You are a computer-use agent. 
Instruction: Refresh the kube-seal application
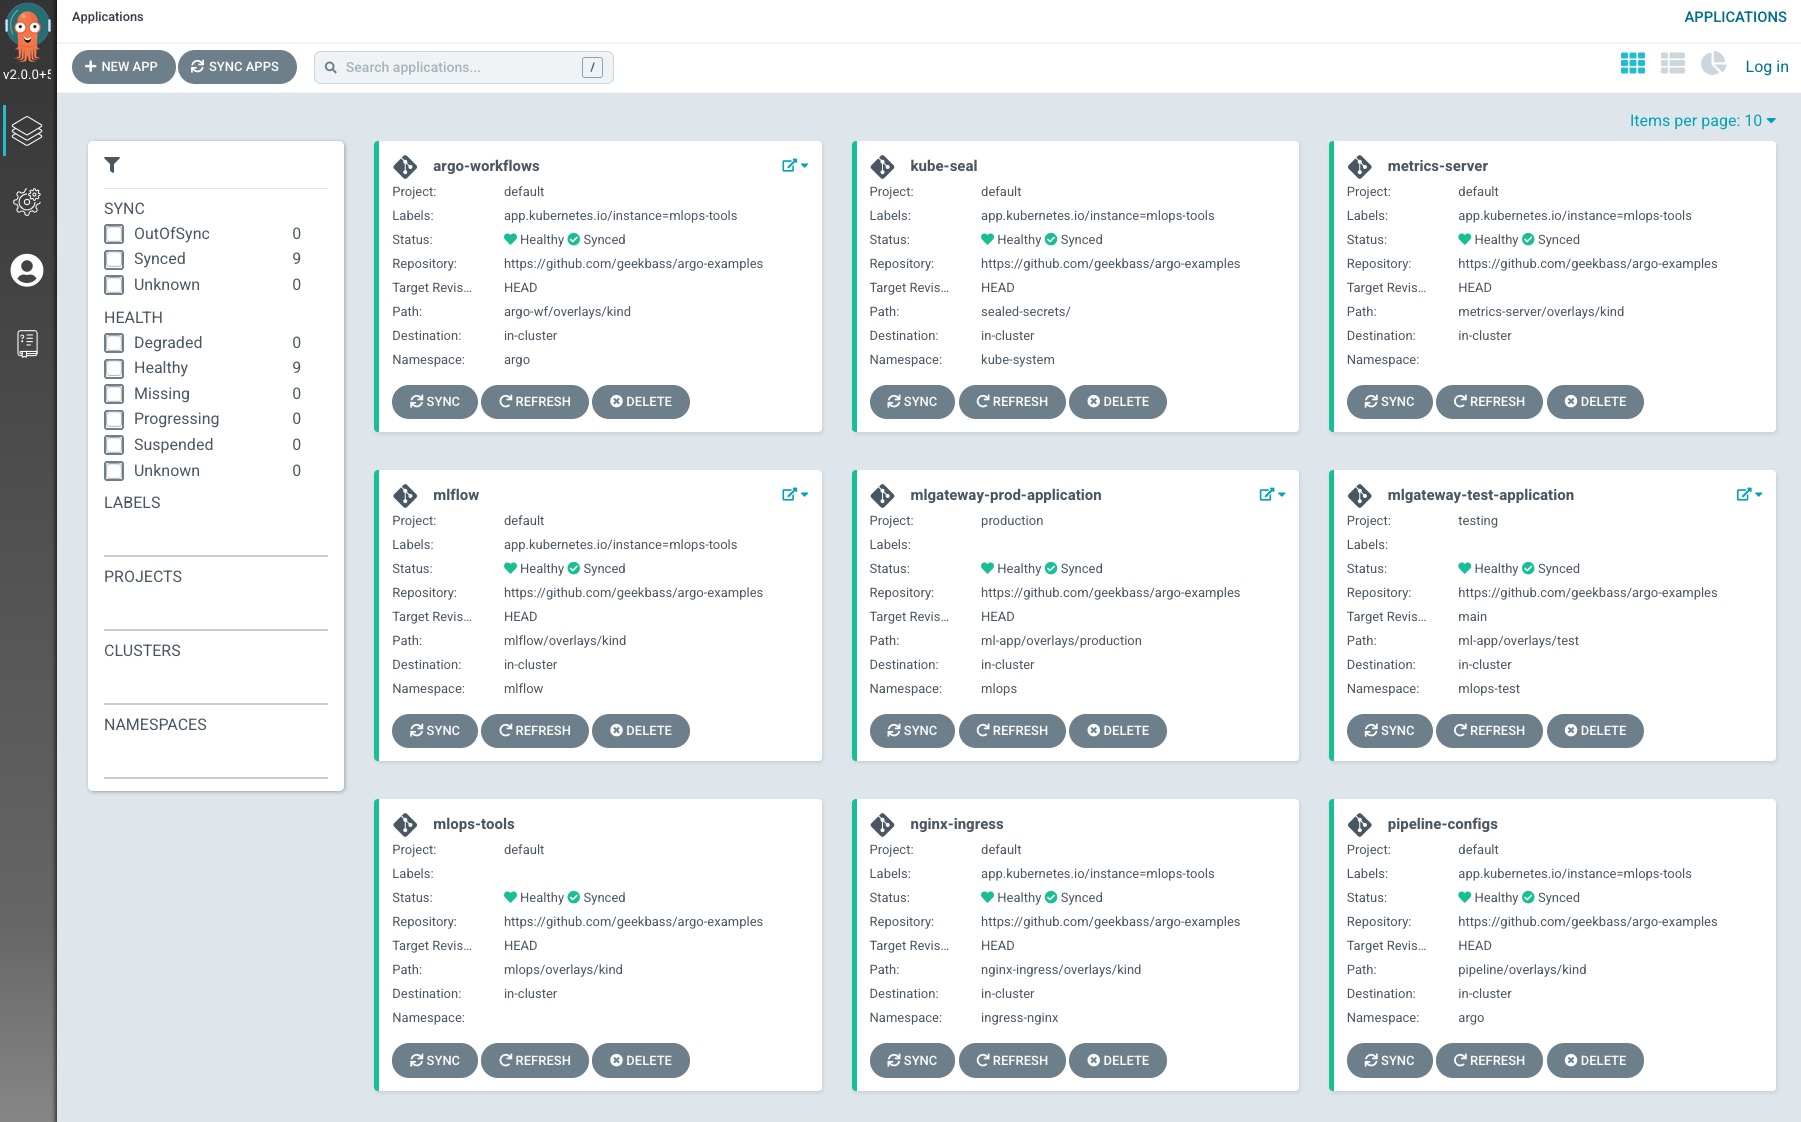(x=1012, y=402)
